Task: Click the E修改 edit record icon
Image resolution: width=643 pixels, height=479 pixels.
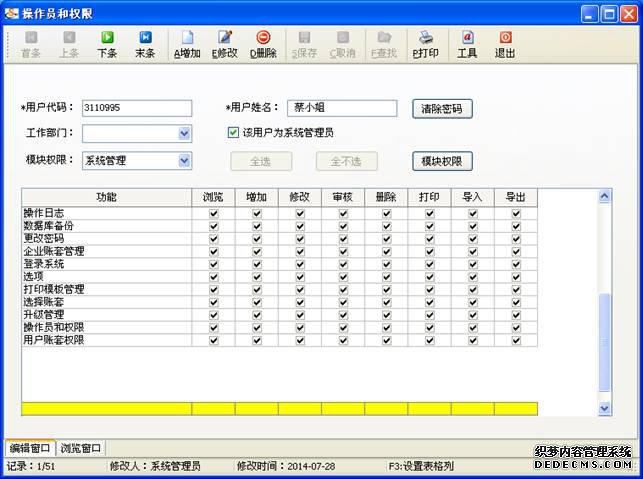Action: 225,44
